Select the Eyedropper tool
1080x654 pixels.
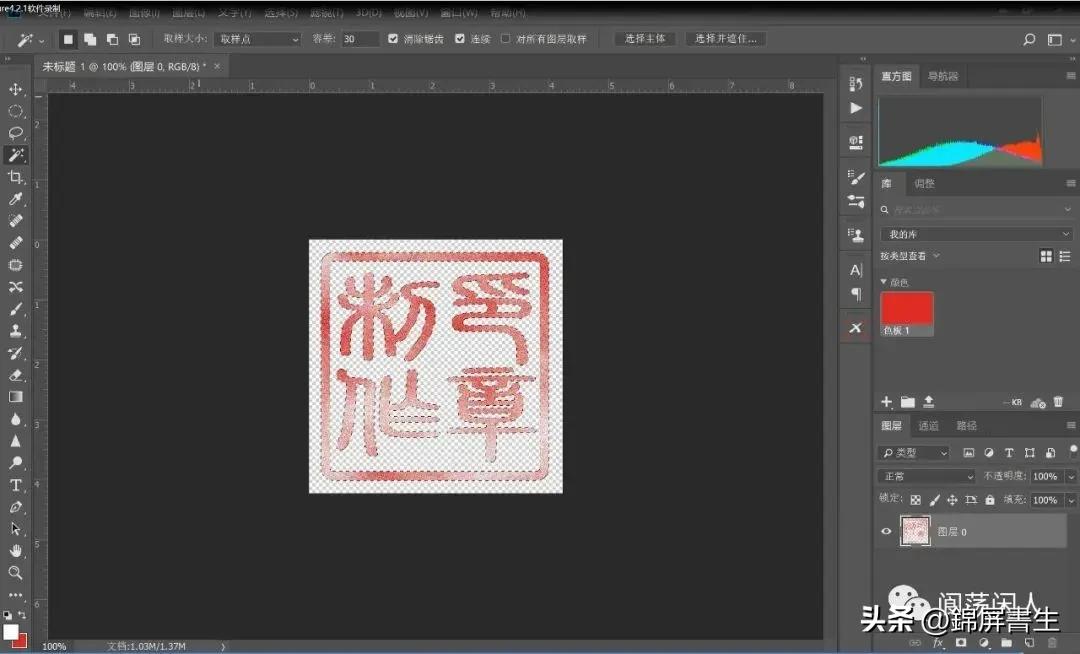15,199
